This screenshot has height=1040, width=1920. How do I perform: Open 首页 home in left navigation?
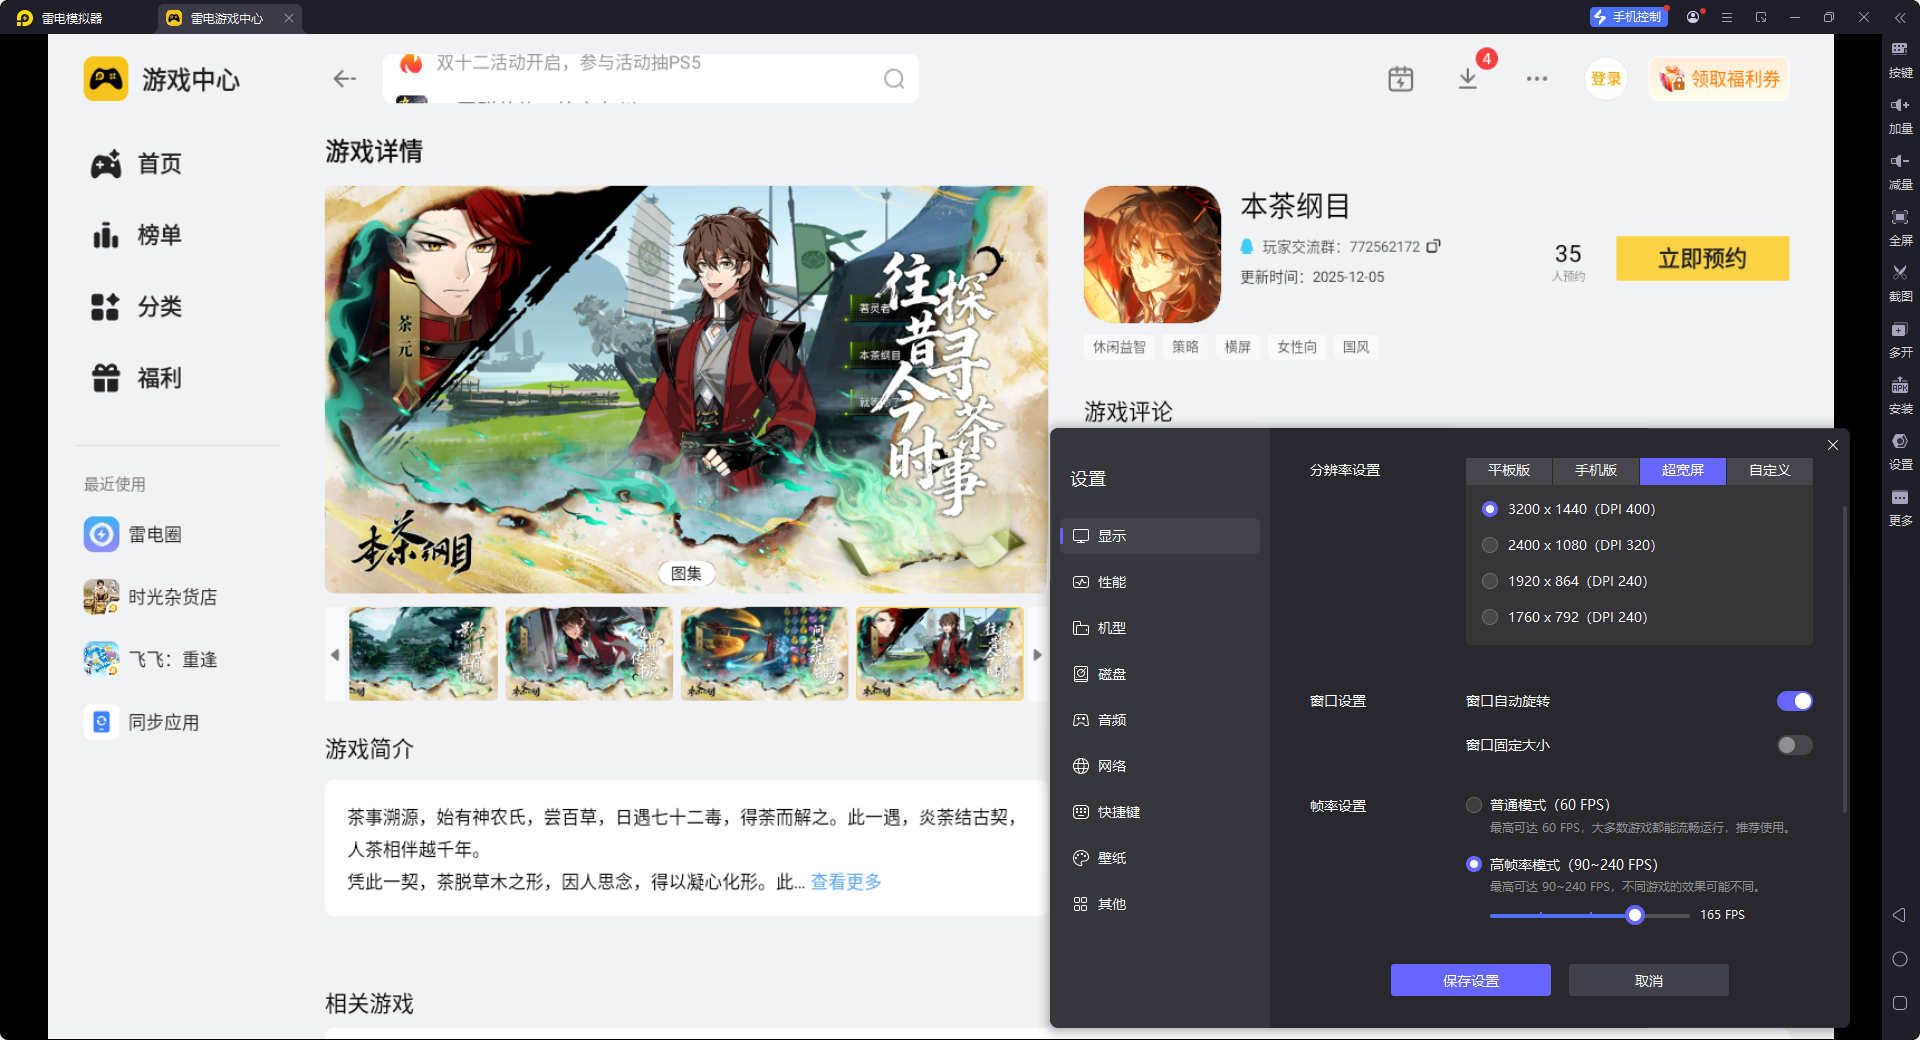click(x=136, y=164)
